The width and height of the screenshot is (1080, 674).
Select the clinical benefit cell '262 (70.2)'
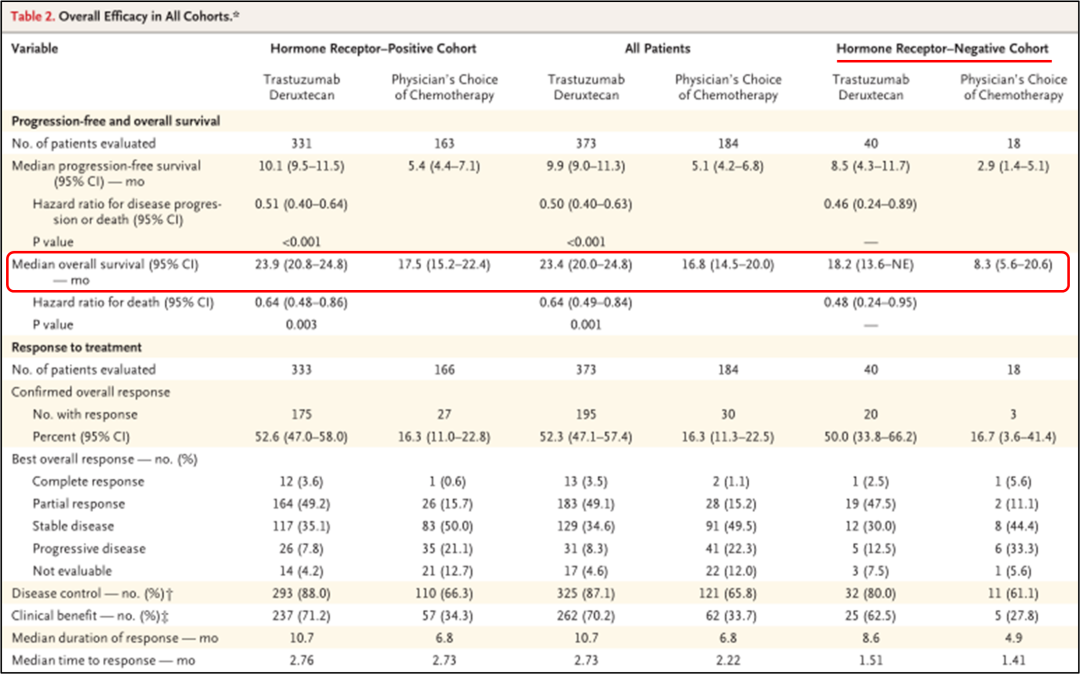585,616
